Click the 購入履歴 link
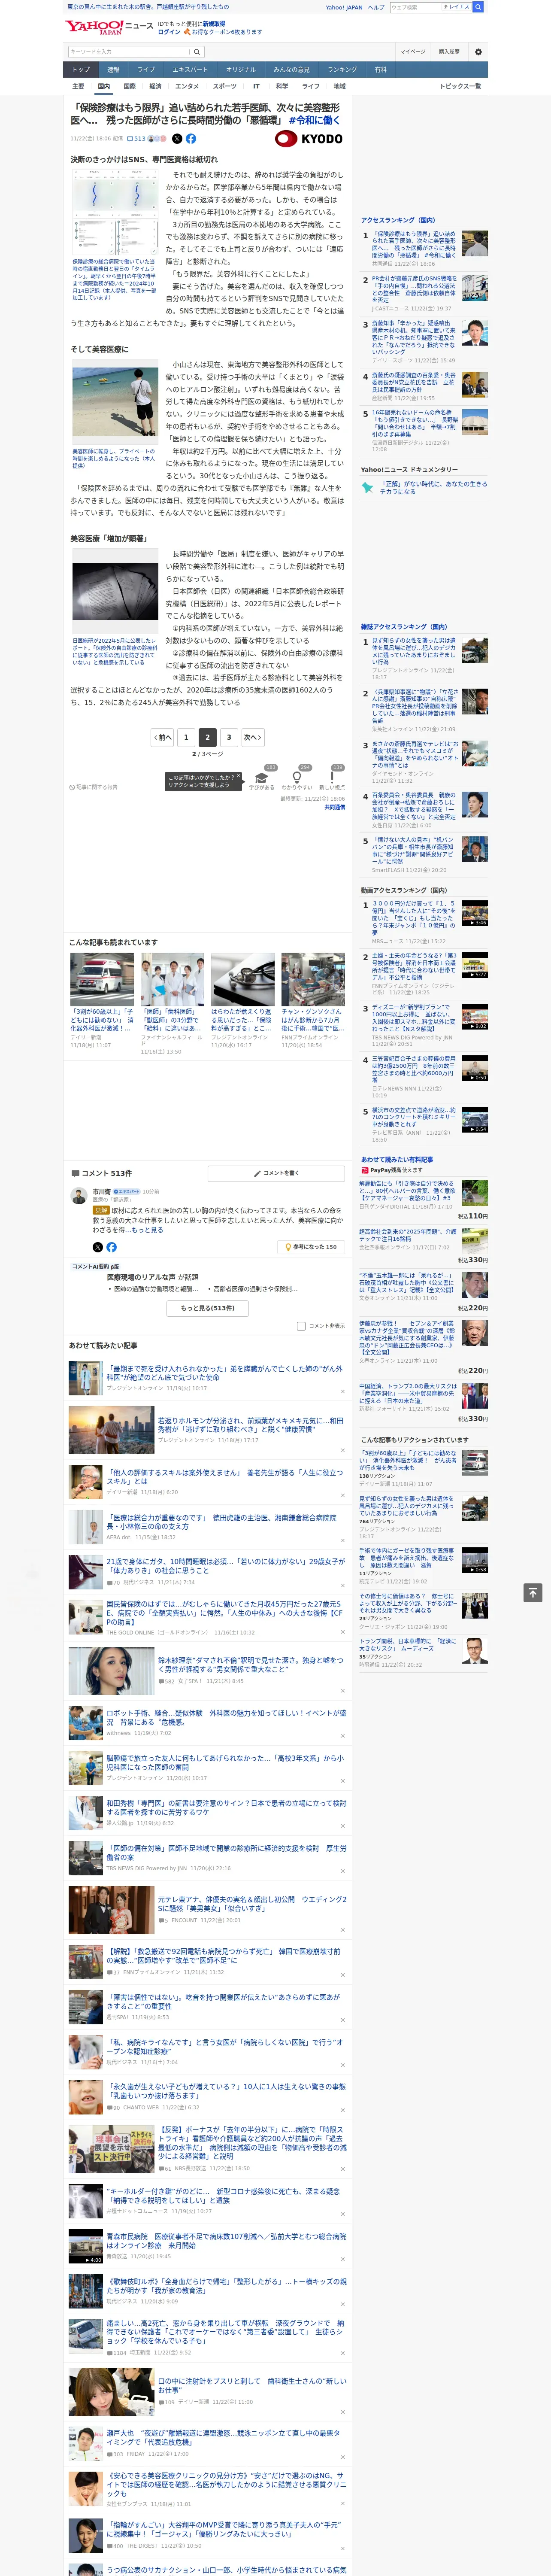This screenshot has width=551, height=2576. tap(449, 52)
